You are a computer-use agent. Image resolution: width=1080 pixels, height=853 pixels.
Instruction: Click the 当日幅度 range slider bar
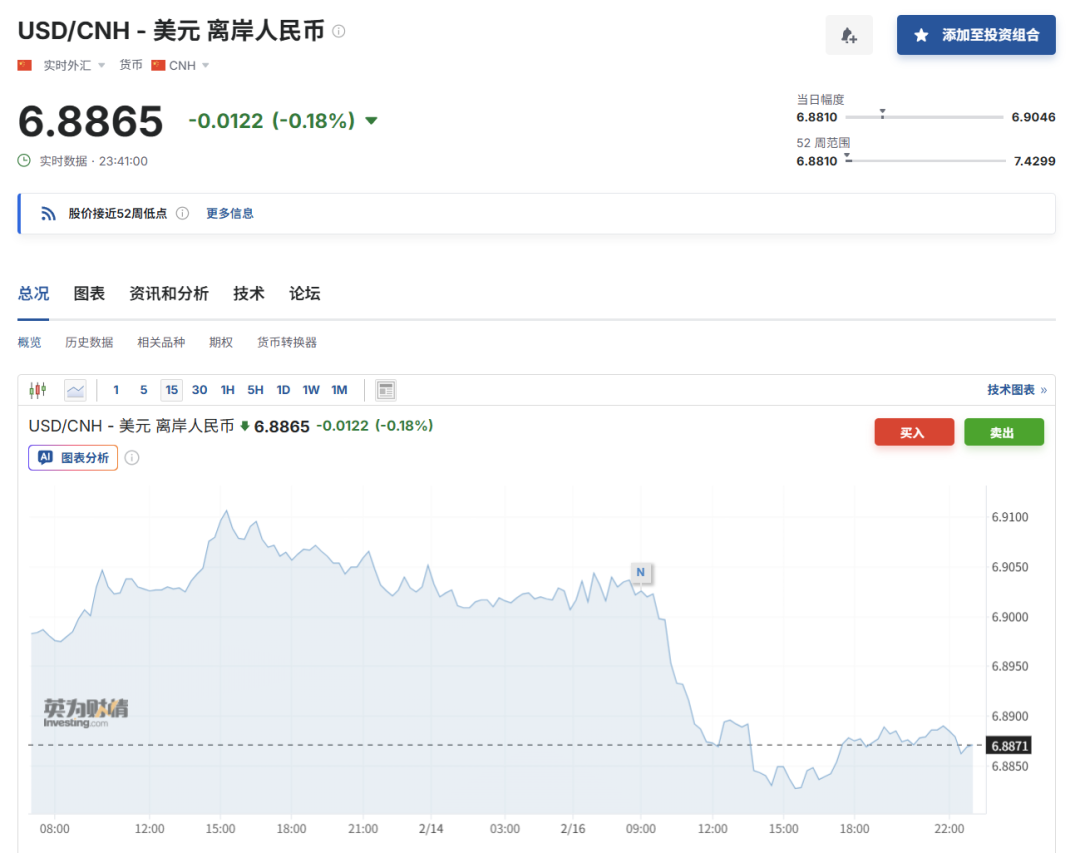(925, 117)
